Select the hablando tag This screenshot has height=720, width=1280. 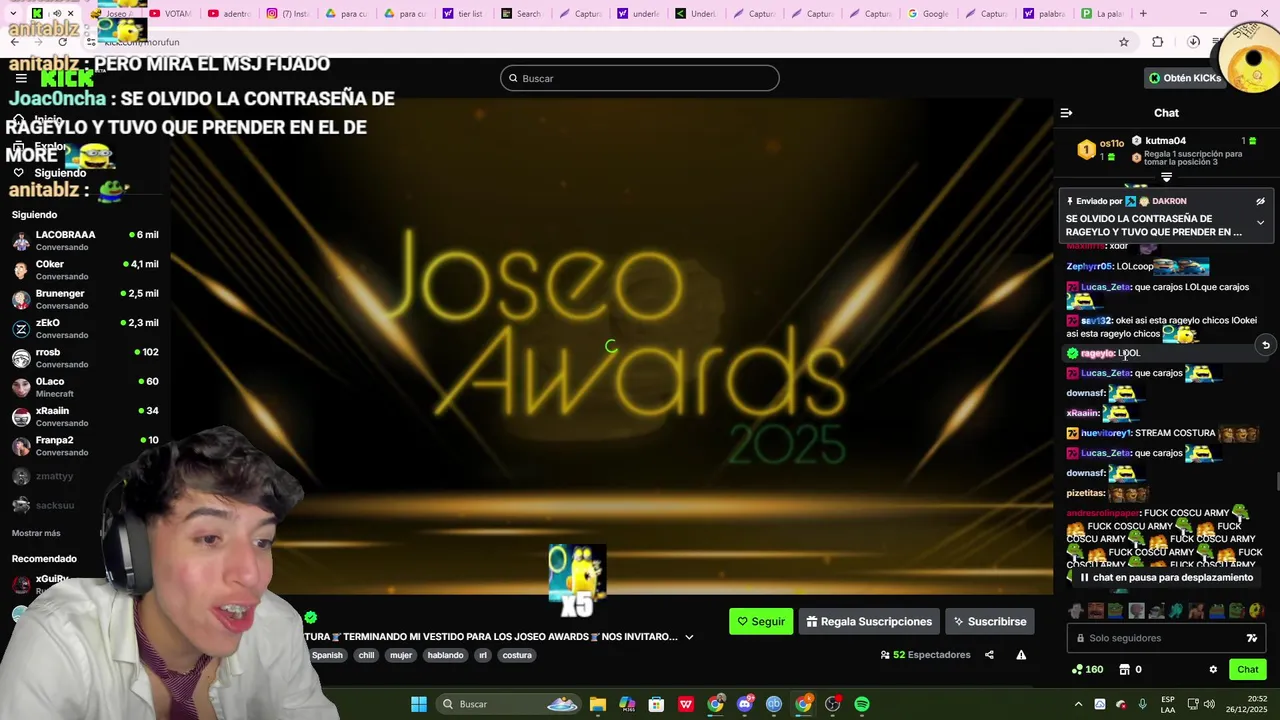[445, 655]
